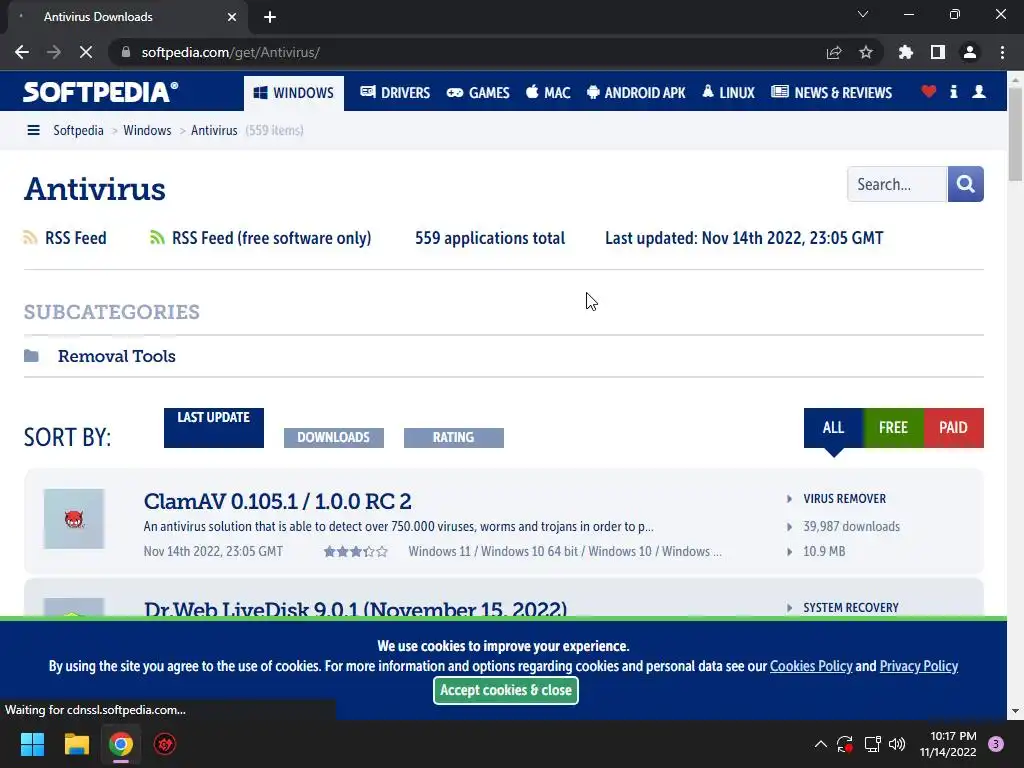This screenshot has height=768, width=1024.
Task: Open the ClamAV 0.105.1 / 1.0.0 RC 2 title
Action: click(278, 502)
